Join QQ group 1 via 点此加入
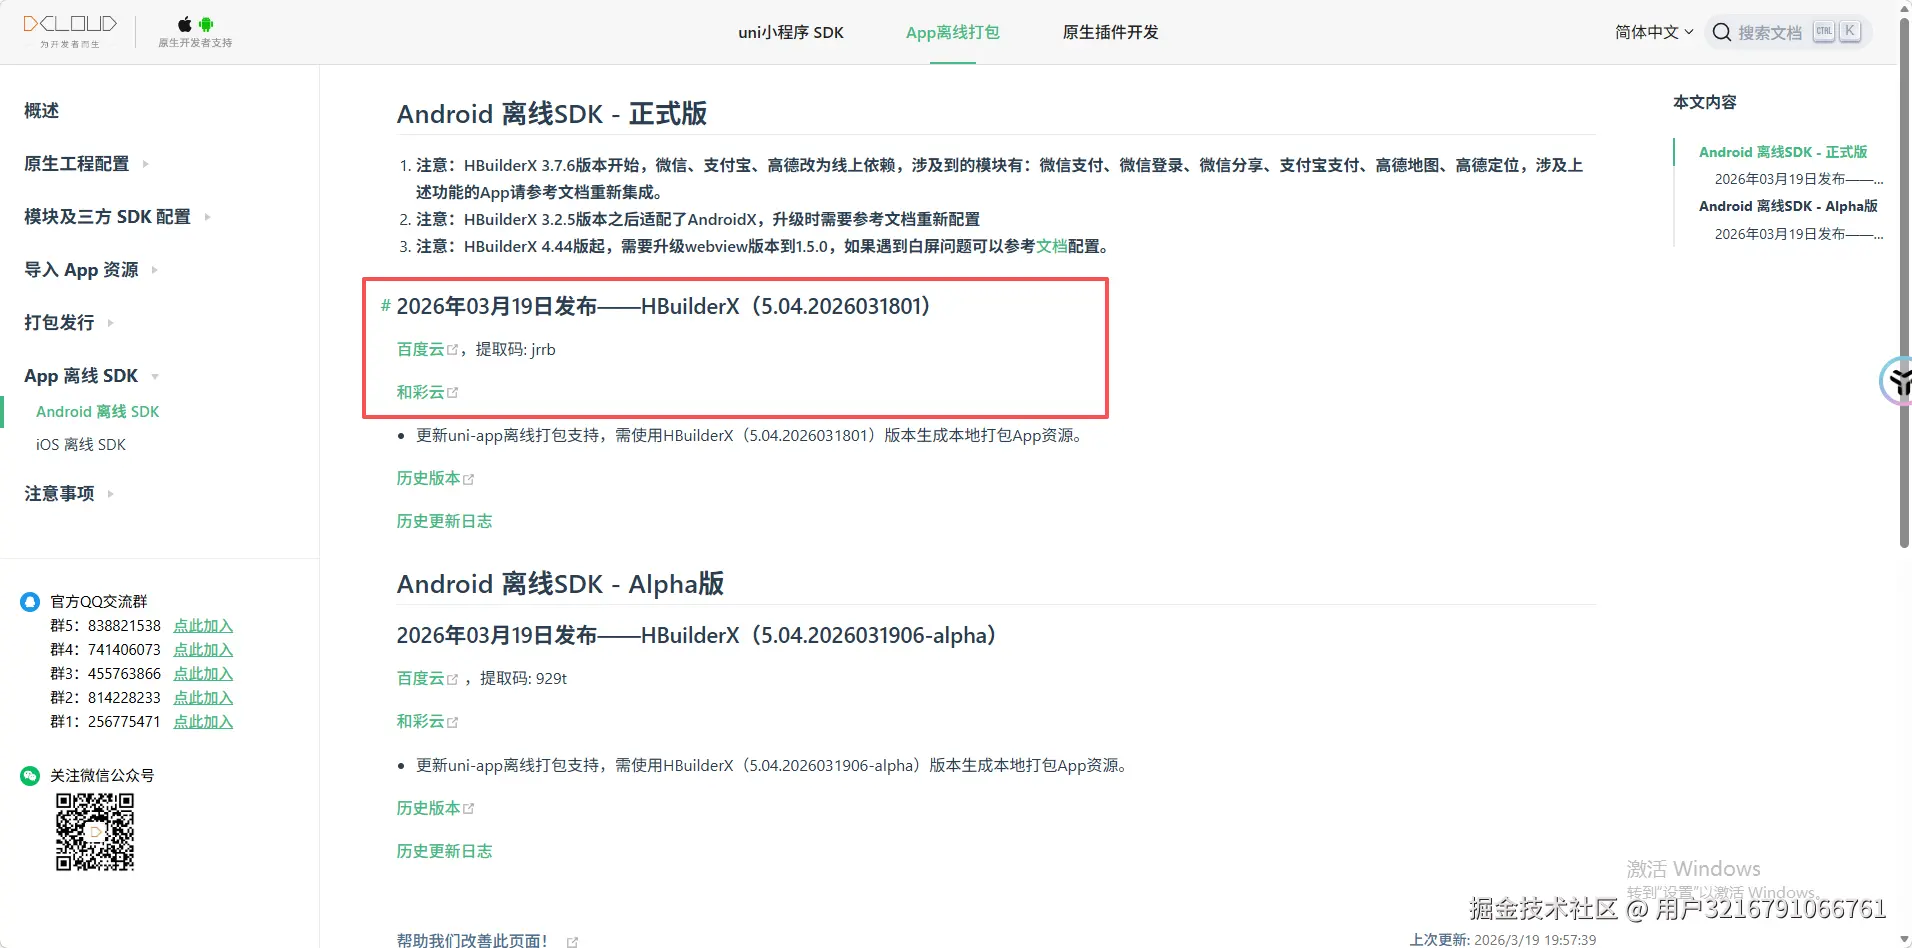Screen dimensions: 1912x948 coord(203,722)
